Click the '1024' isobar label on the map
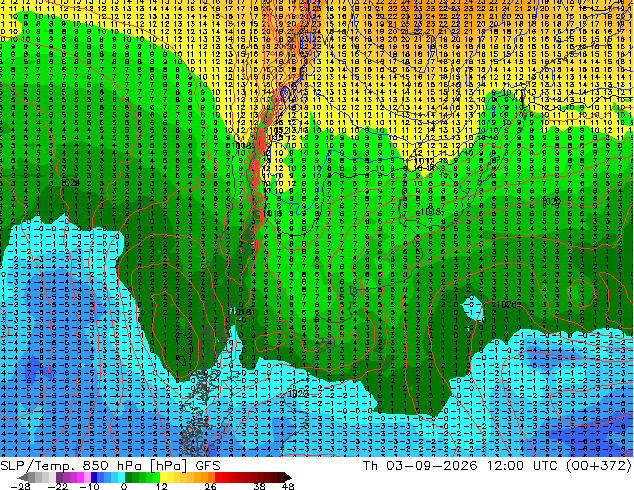The image size is (634, 490). point(70,183)
